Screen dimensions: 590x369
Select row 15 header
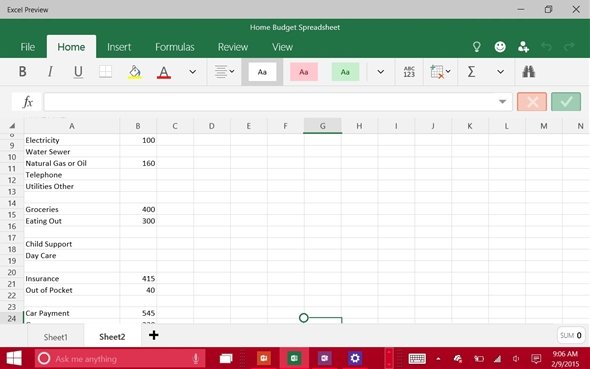click(x=12, y=215)
